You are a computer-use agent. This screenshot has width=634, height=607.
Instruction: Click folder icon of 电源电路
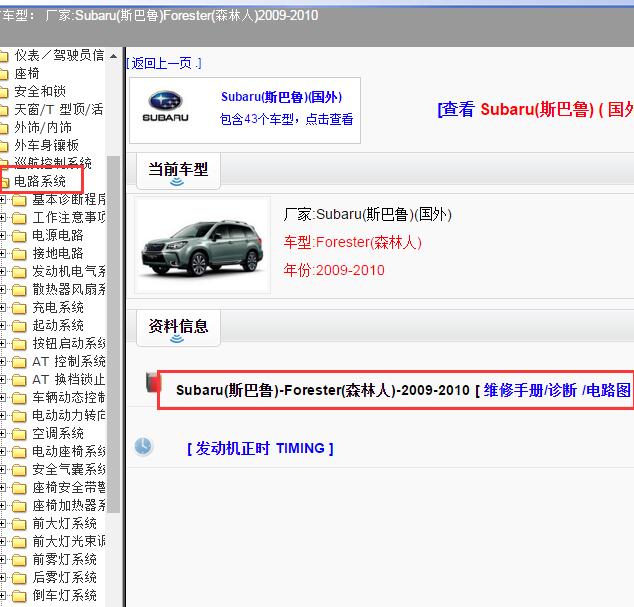tap(19, 236)
